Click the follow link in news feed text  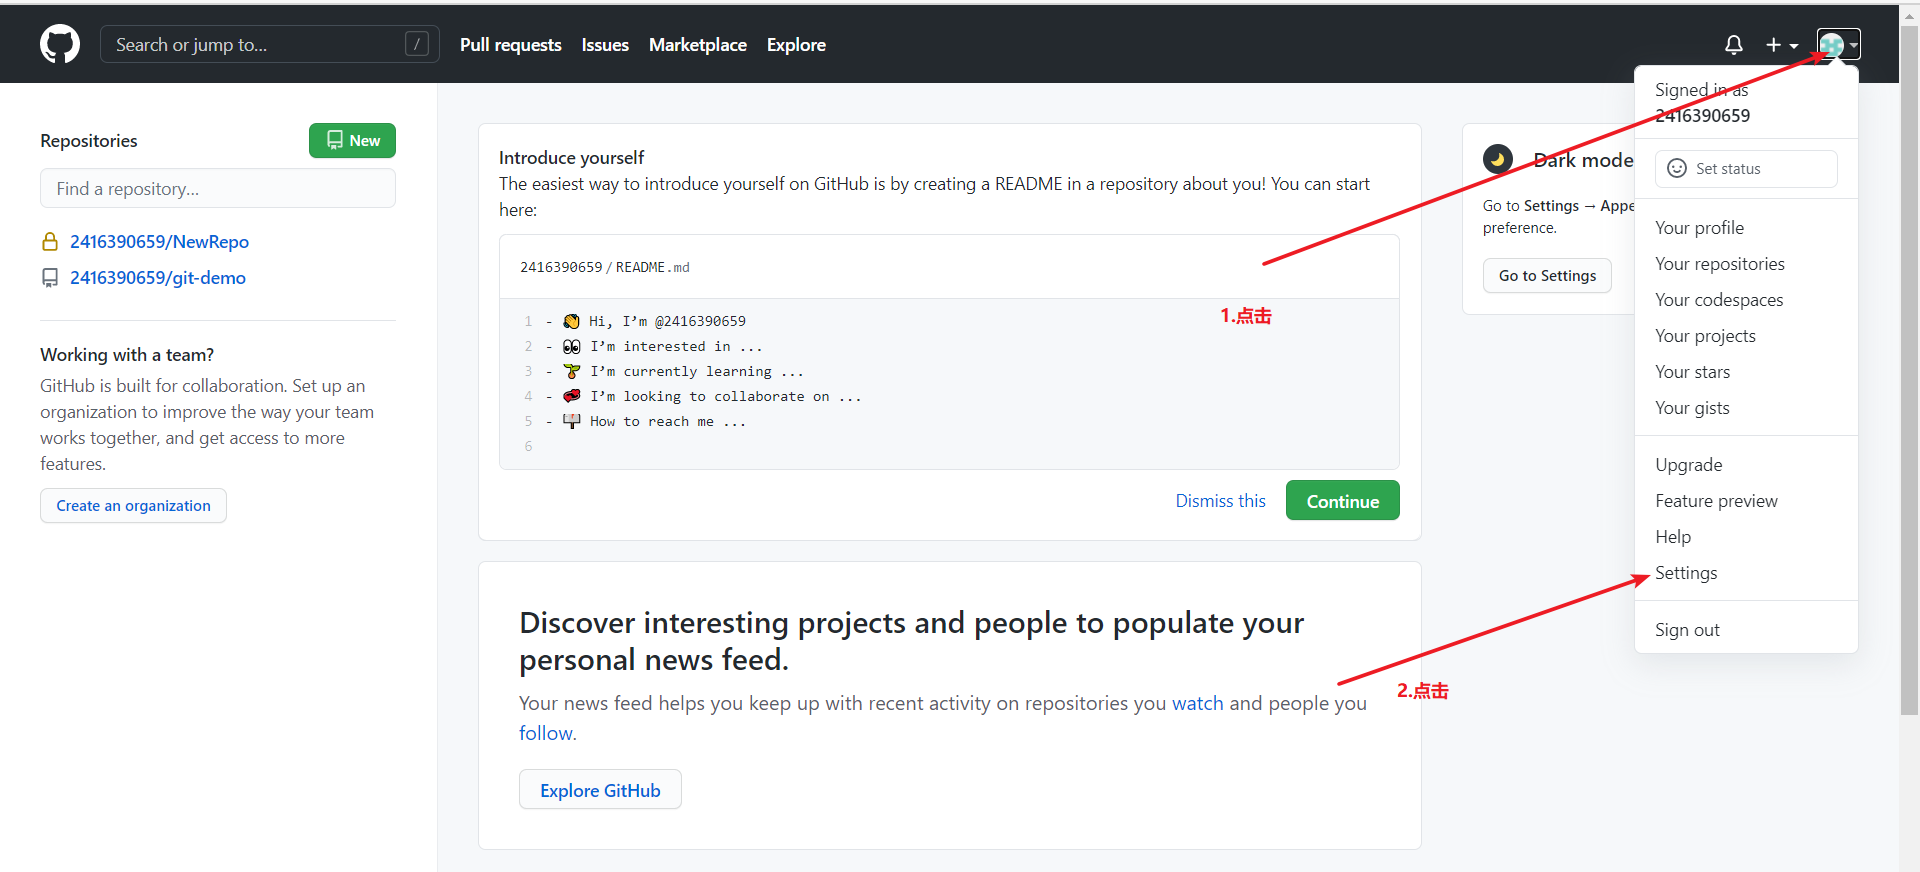tap(545, 733)
